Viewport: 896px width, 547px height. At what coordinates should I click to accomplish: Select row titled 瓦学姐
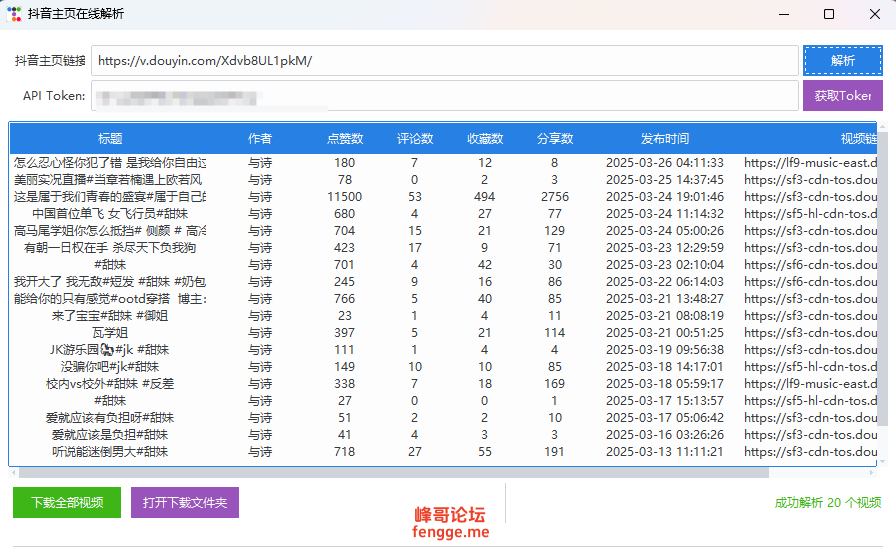[443, 333]
